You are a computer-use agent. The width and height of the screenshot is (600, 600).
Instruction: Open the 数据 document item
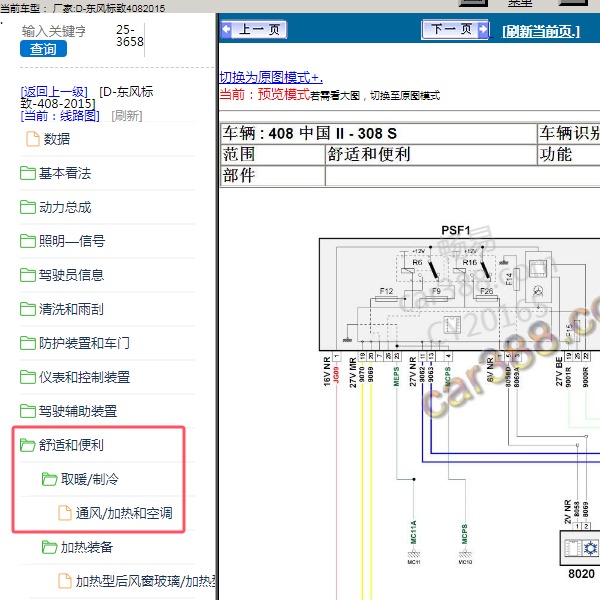click(x=56, y=139)
